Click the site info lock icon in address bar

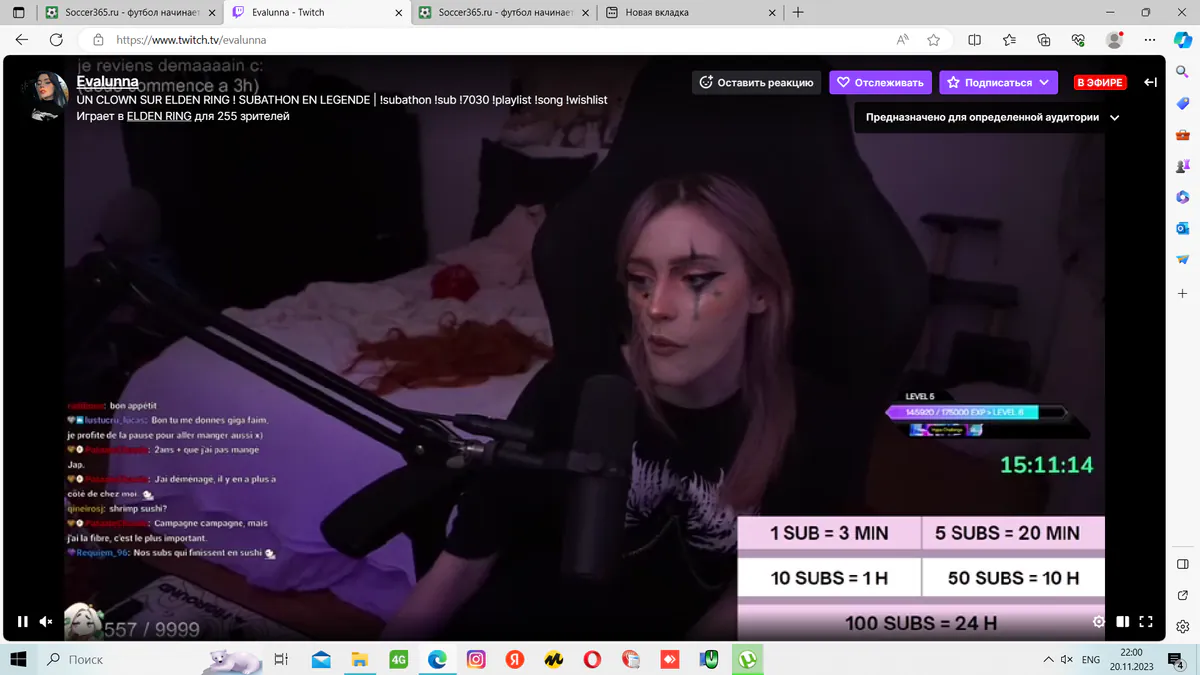pyautogui.click(x=97, y=40)
